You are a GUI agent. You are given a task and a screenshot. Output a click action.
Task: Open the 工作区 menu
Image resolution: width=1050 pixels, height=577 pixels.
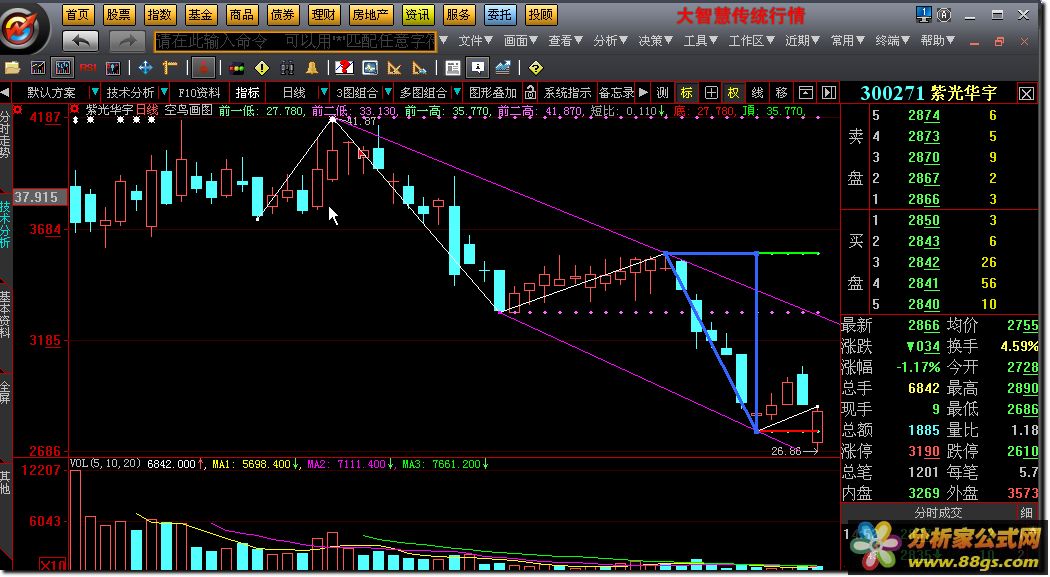pyautogui.click(x=751, y=41)
